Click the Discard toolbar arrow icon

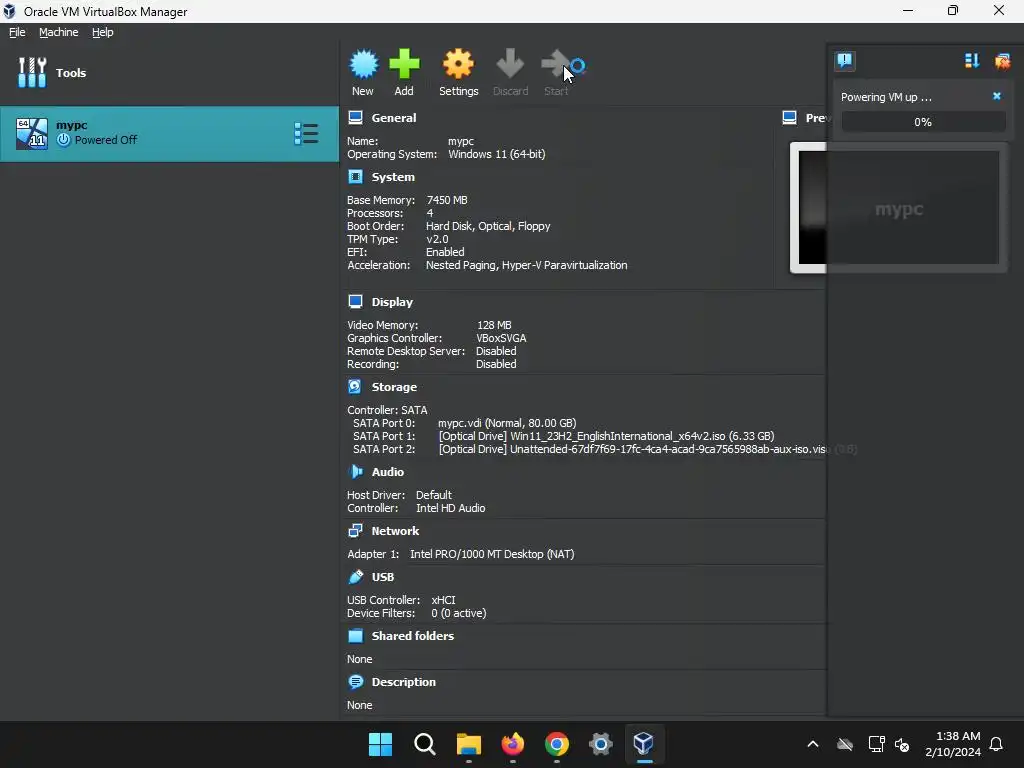(510, 64)
